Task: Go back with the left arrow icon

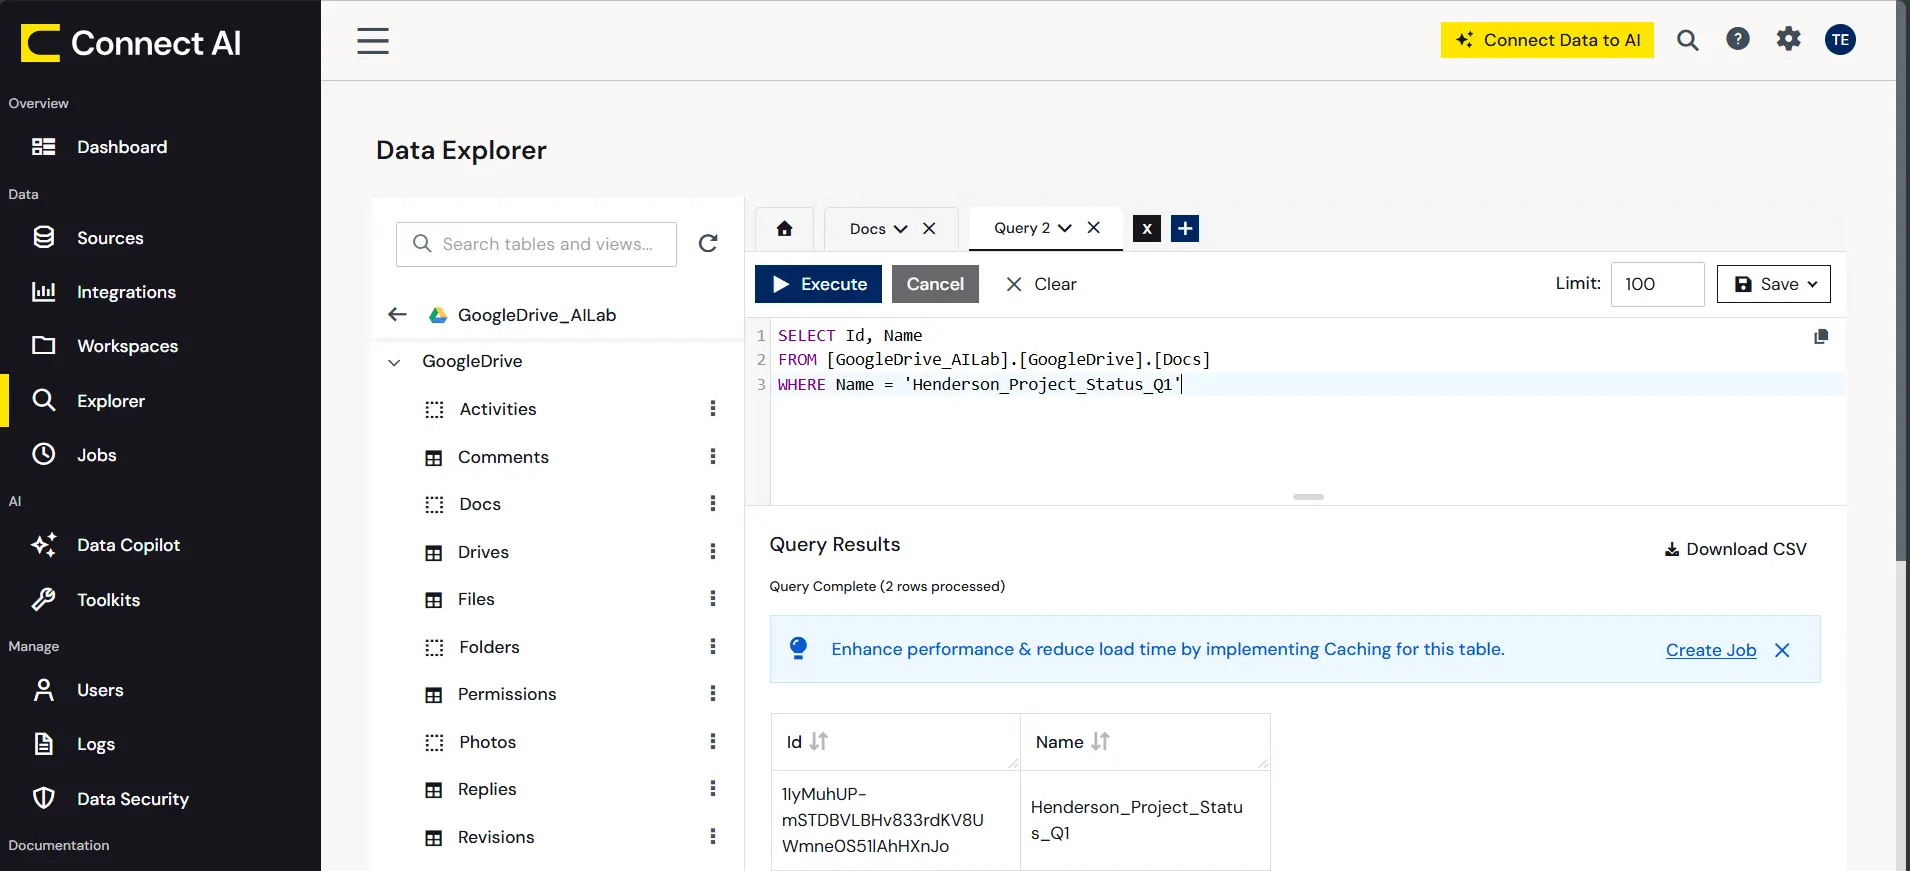Action: (397, 314)
